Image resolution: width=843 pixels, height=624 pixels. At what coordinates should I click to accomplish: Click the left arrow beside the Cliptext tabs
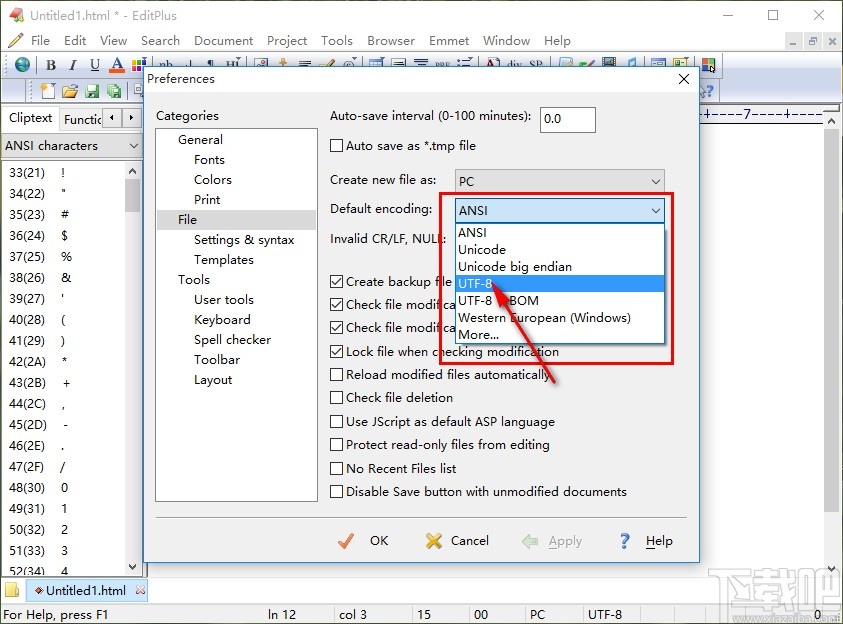(111, 118)
